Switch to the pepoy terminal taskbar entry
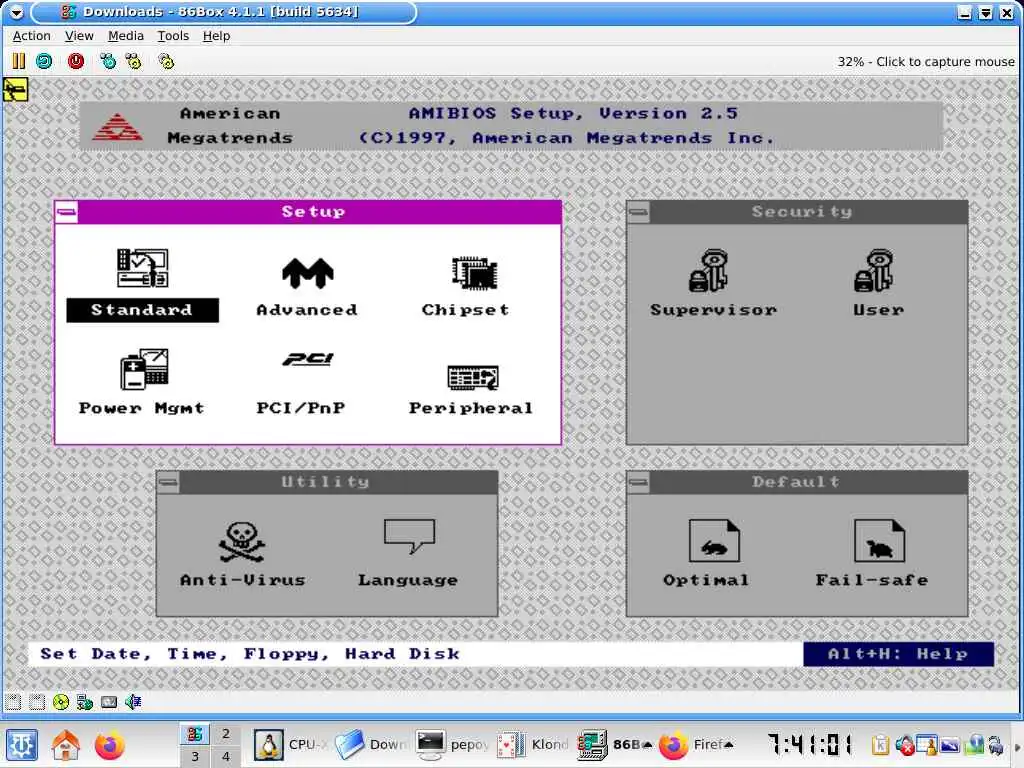 coord(453,745)
